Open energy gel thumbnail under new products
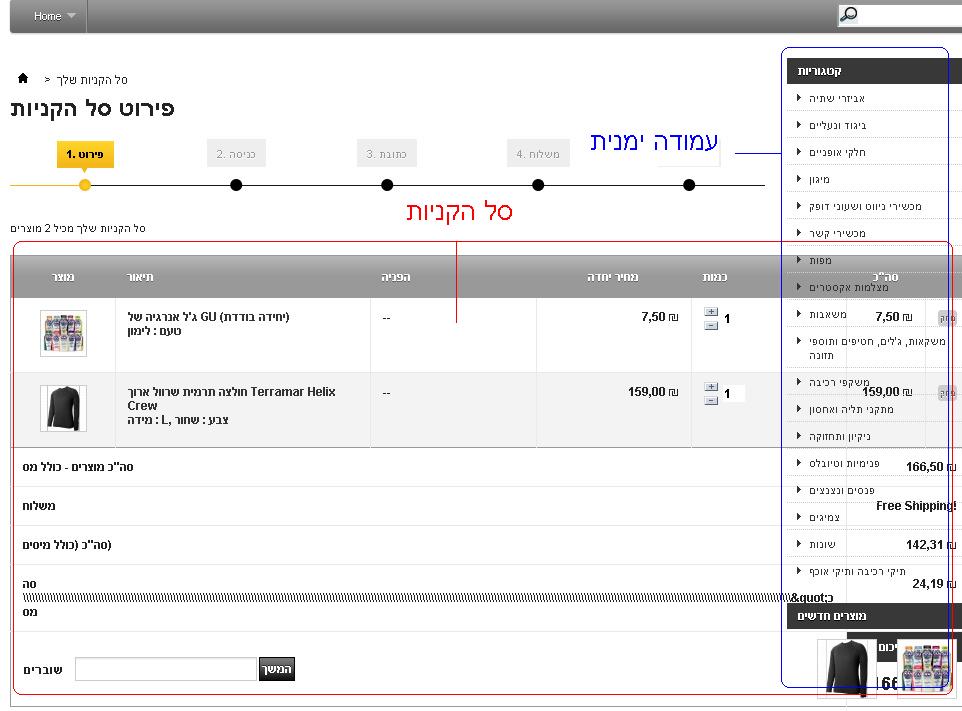This screenshot has height=711, width=962. [x=926, y=668]
